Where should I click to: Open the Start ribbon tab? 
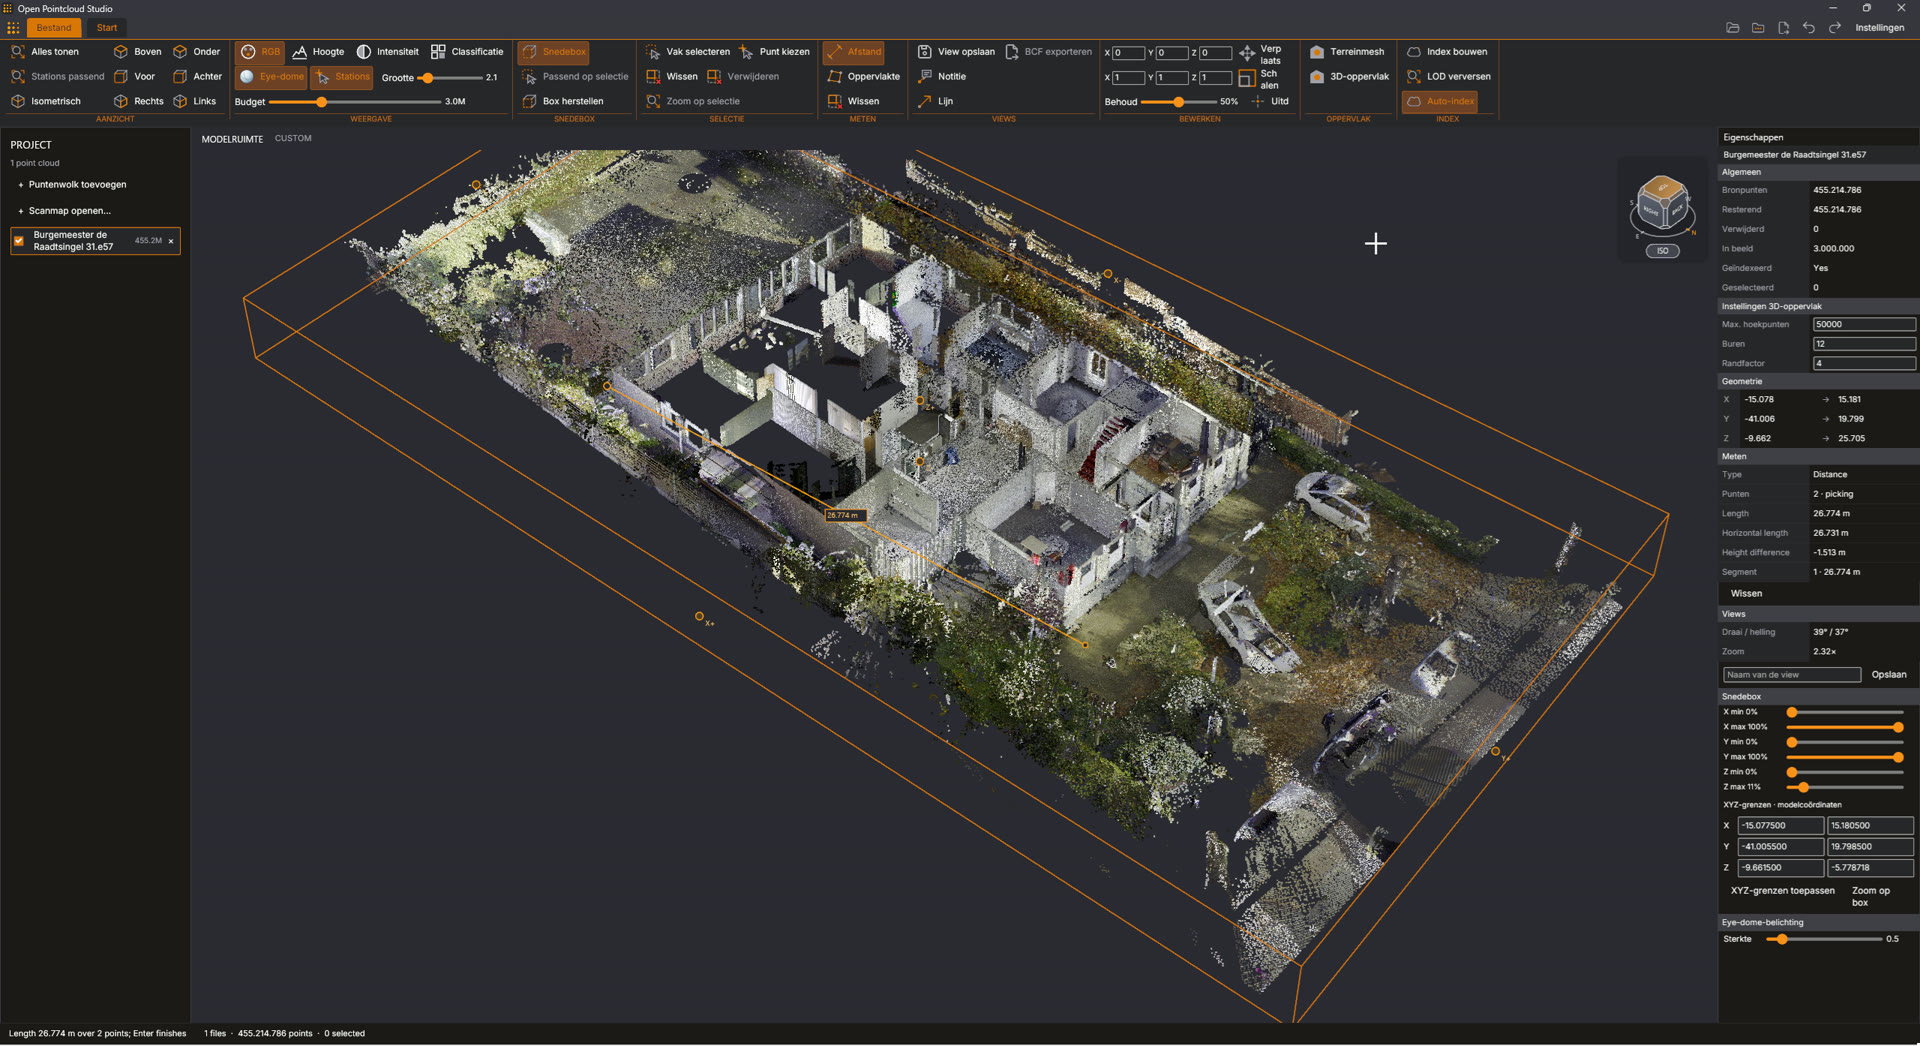click(107, 28)
